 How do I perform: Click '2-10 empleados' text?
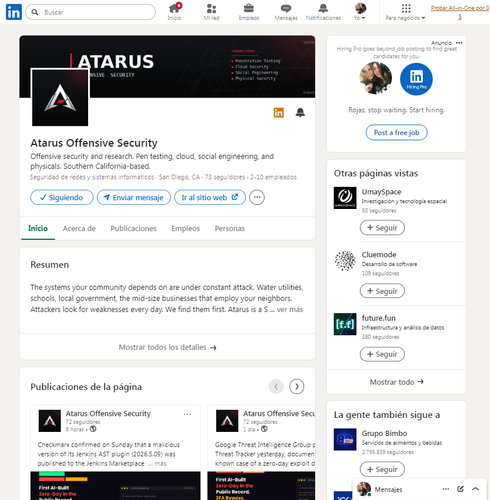point(273,177)
